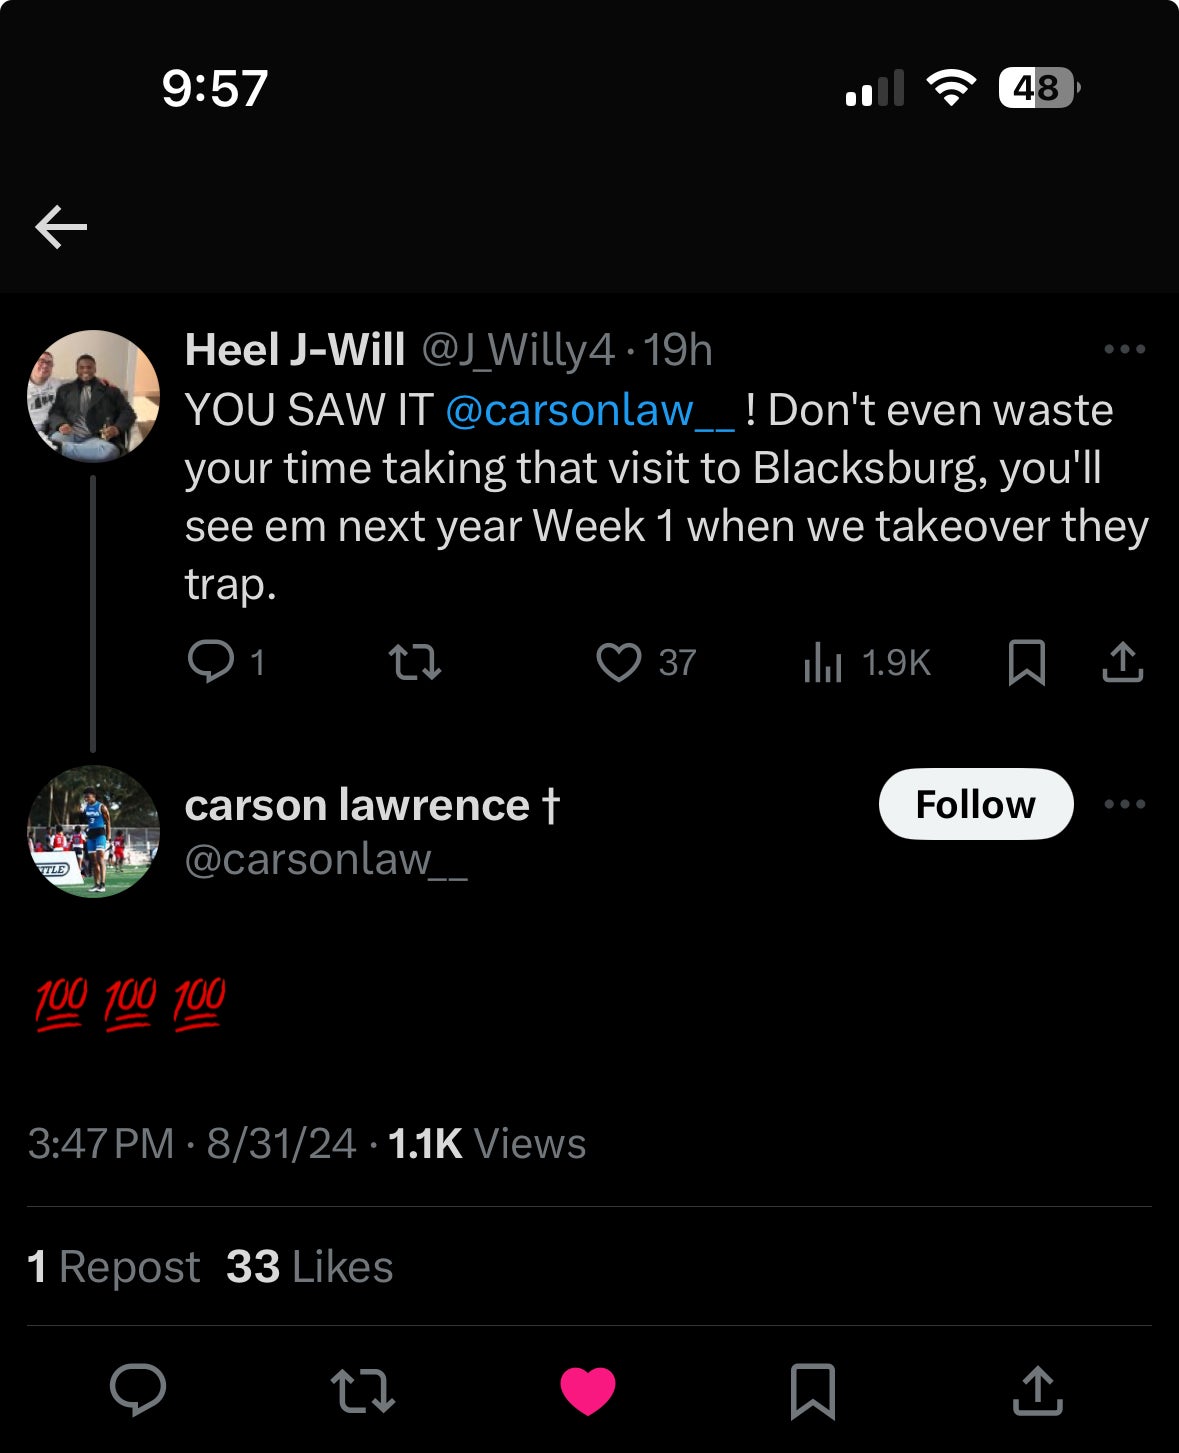
Task: Open carson lawrence's profile picture
Action: [93, 831]
